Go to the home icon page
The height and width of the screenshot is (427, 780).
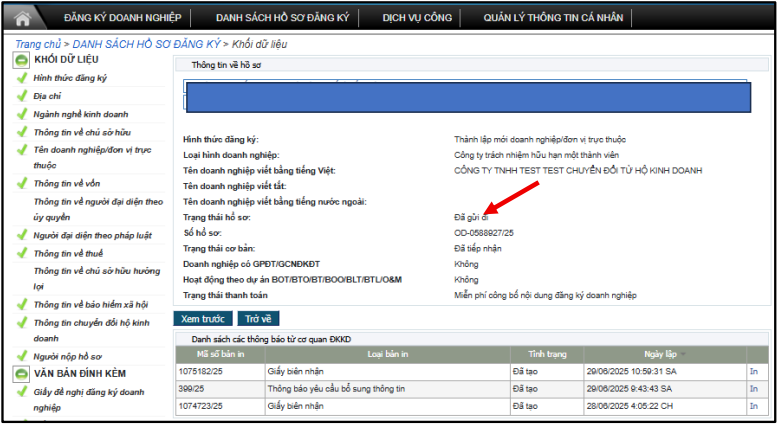[x=22, y=18]
